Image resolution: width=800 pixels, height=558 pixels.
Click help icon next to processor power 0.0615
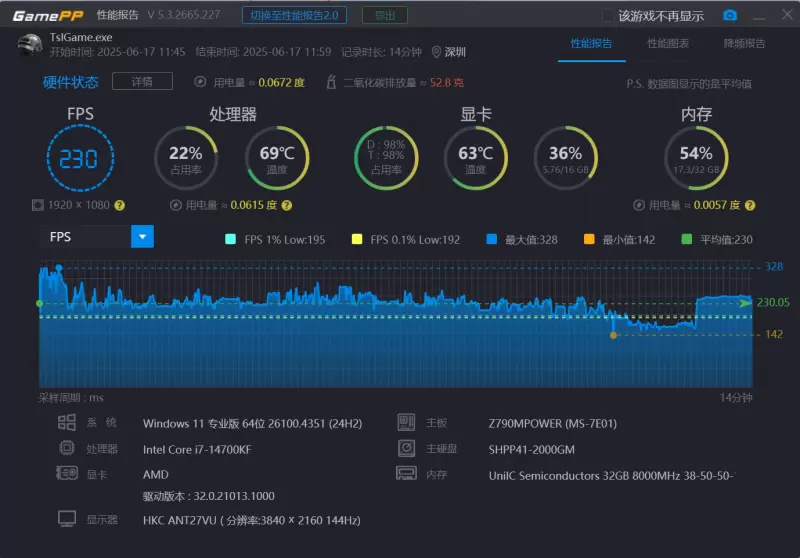coord(286,205)
